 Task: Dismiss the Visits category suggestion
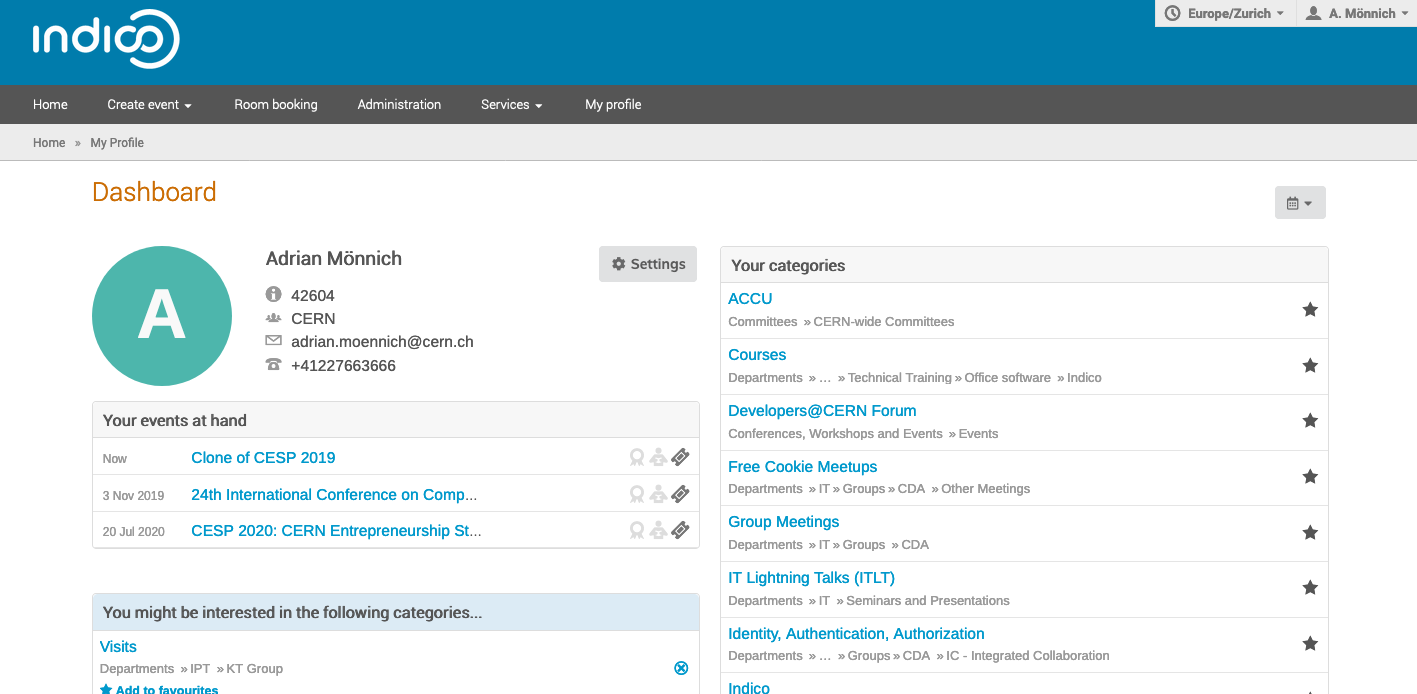click(681, 668)
